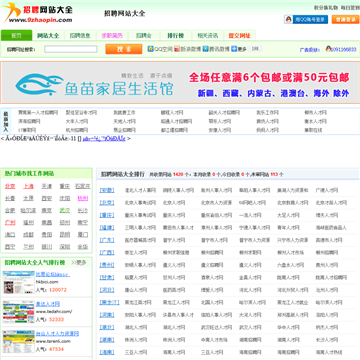The width and height of the screenshot is (360, 360).
Task: Click the orange 搜索 button
Action: point(124,49)
